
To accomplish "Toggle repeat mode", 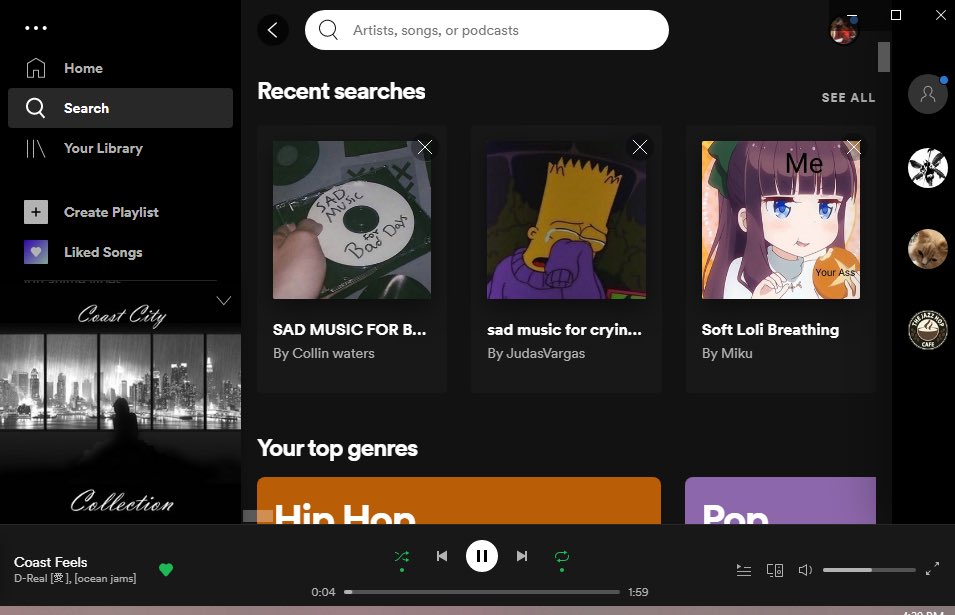I will pos(562,556).
